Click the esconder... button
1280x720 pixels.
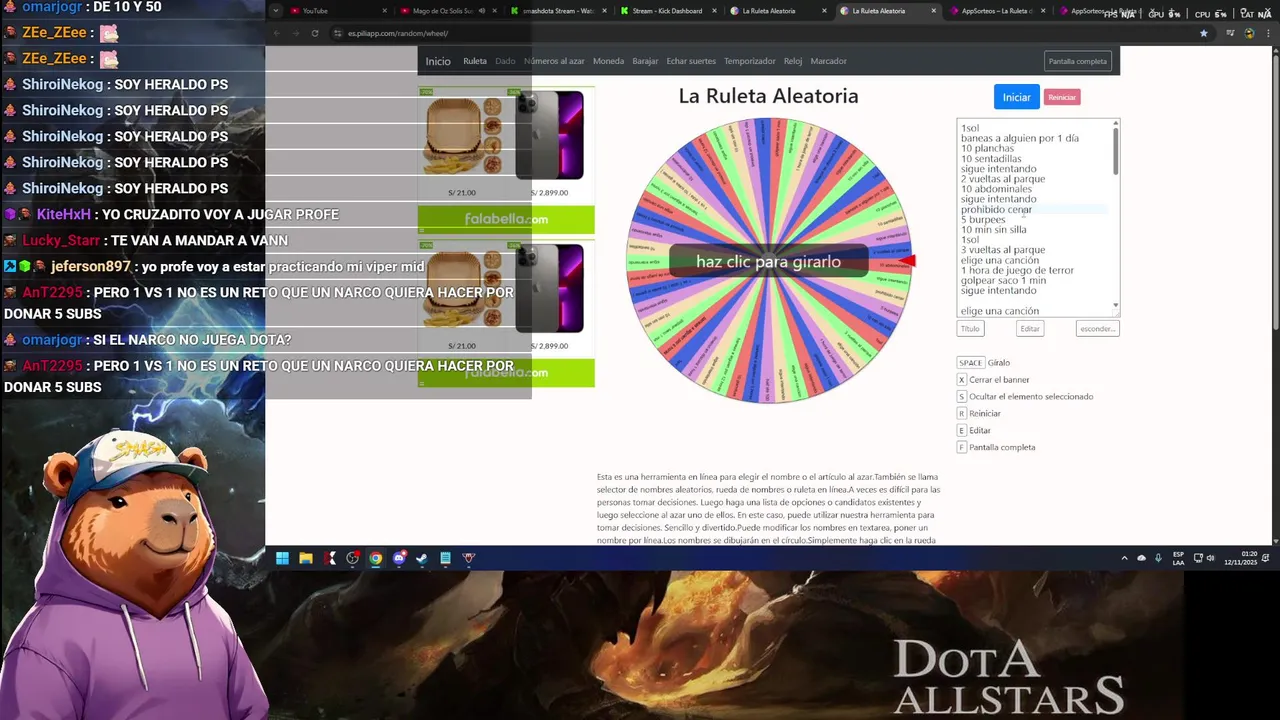[1097, 328]
